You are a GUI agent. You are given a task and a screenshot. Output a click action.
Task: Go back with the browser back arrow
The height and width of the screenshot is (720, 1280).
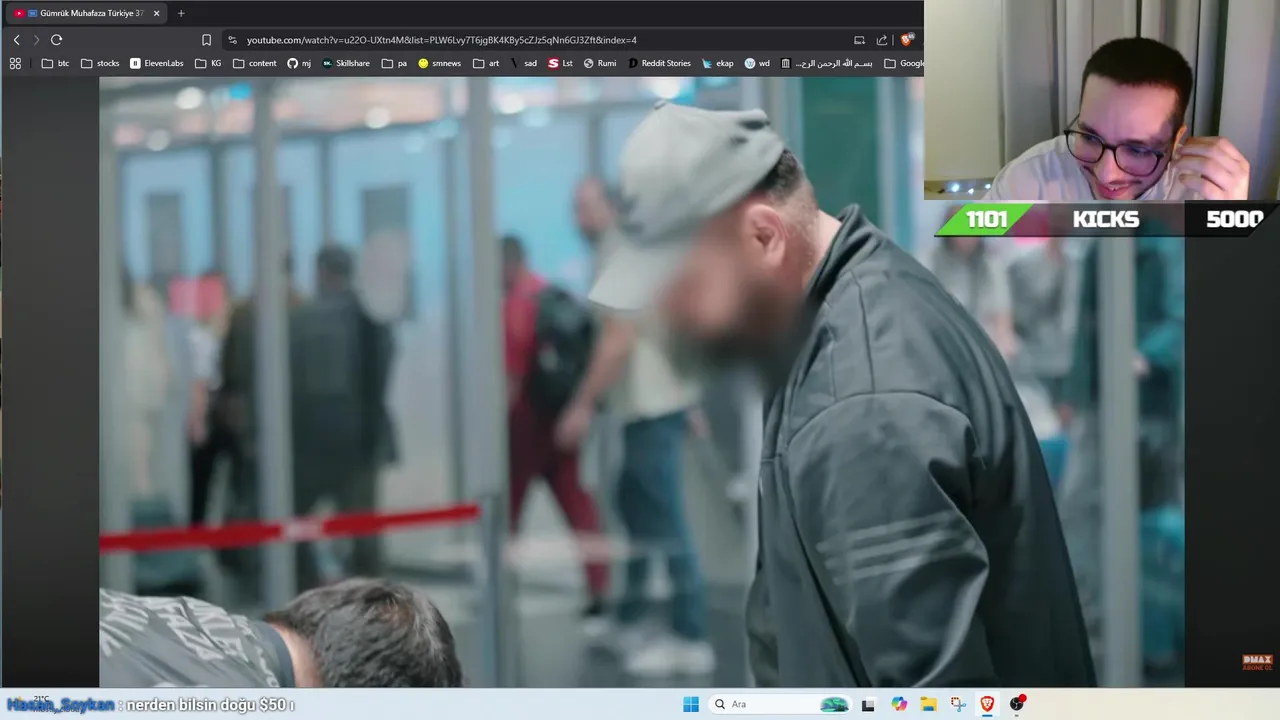click(x=16, y=40)
